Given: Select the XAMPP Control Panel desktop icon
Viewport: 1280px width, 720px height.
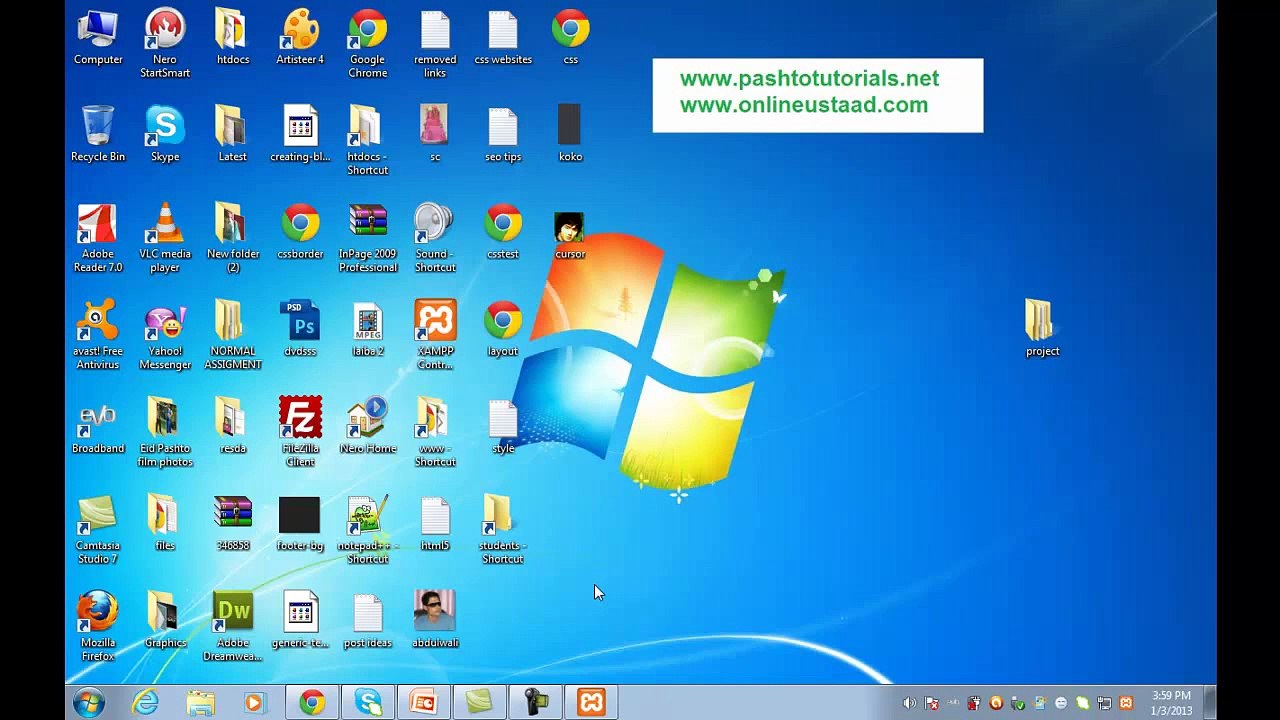Looking at the screenshot, I should 435,333.
